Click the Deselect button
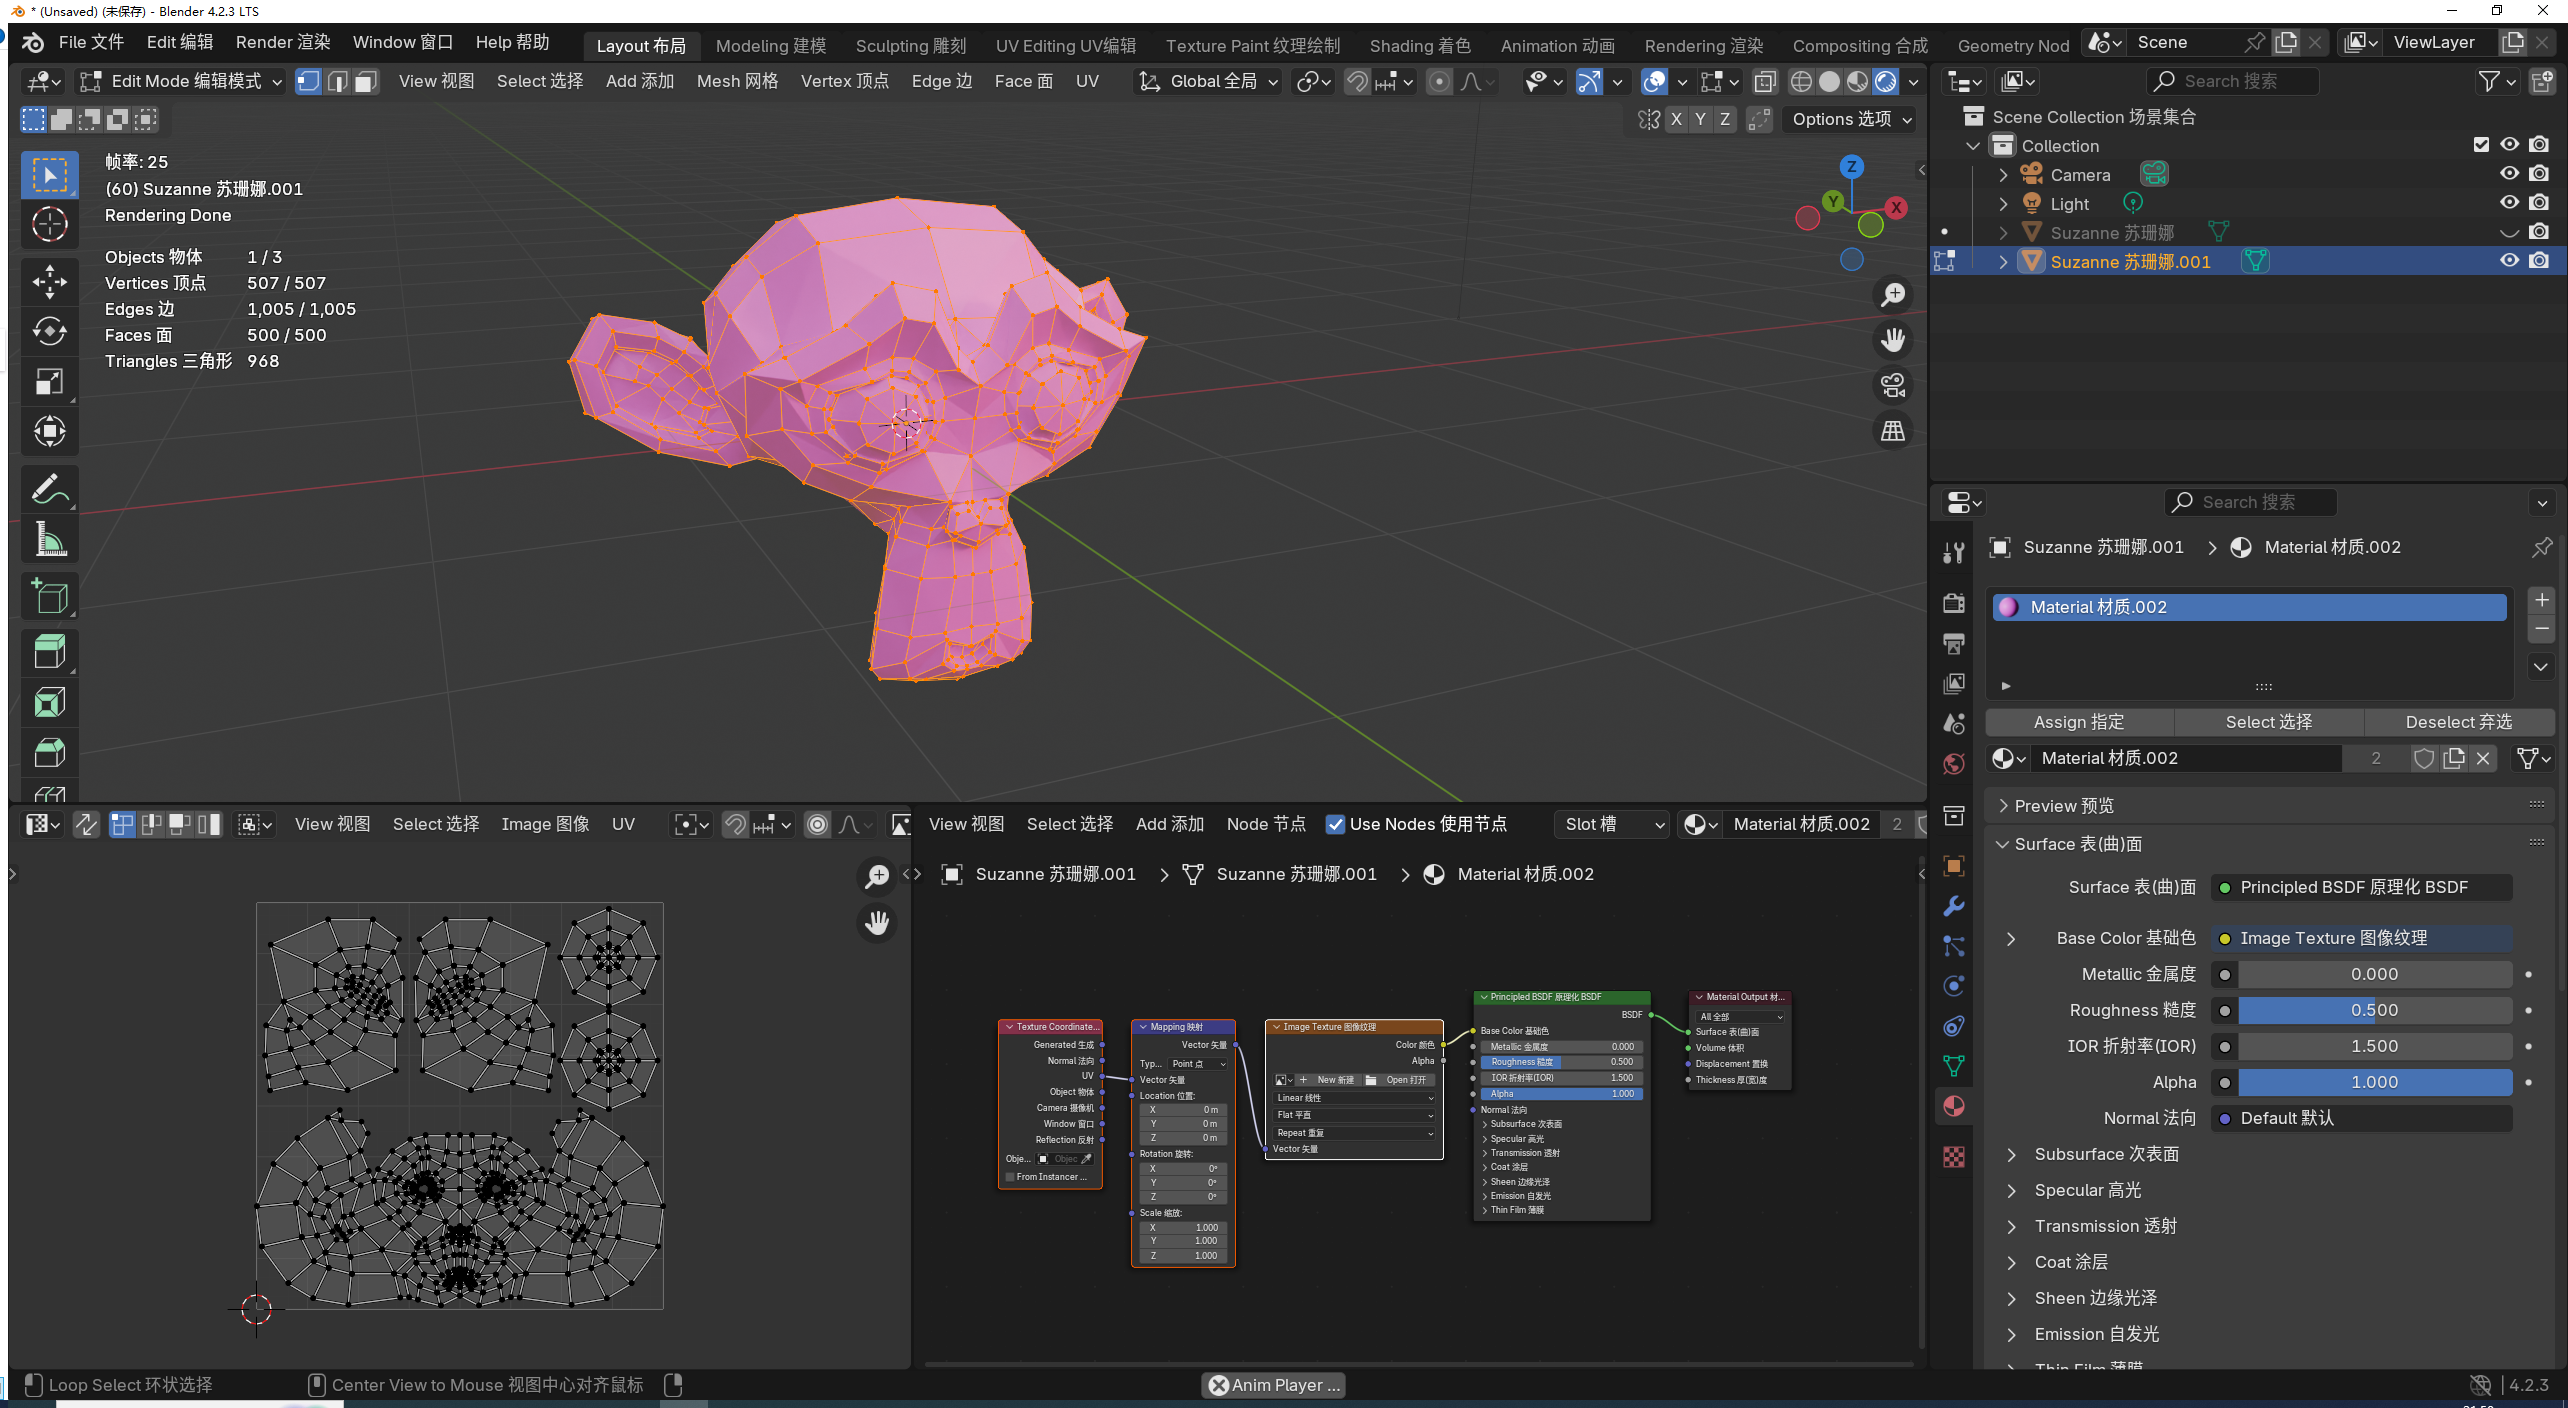Screen dimensions: 2568x1408 (x=2459, y=722)
